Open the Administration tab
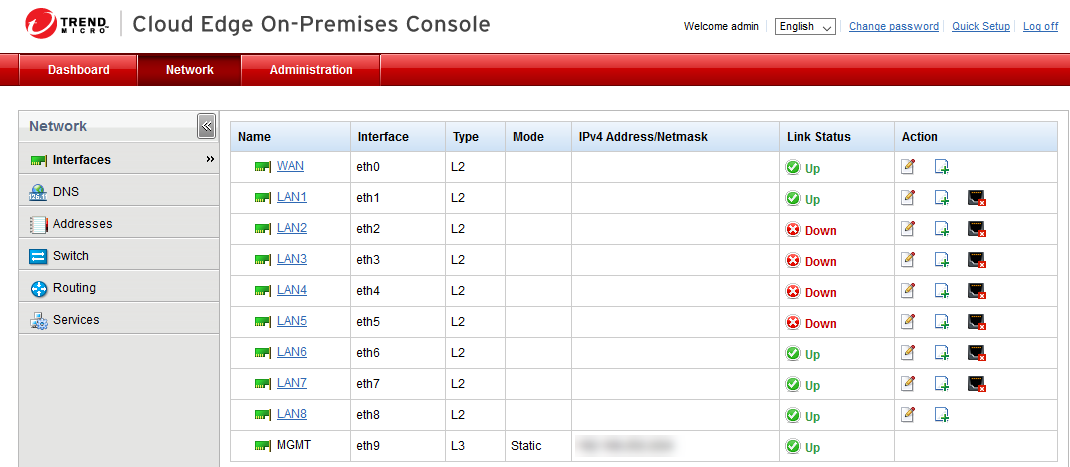 tap(311, 70)
